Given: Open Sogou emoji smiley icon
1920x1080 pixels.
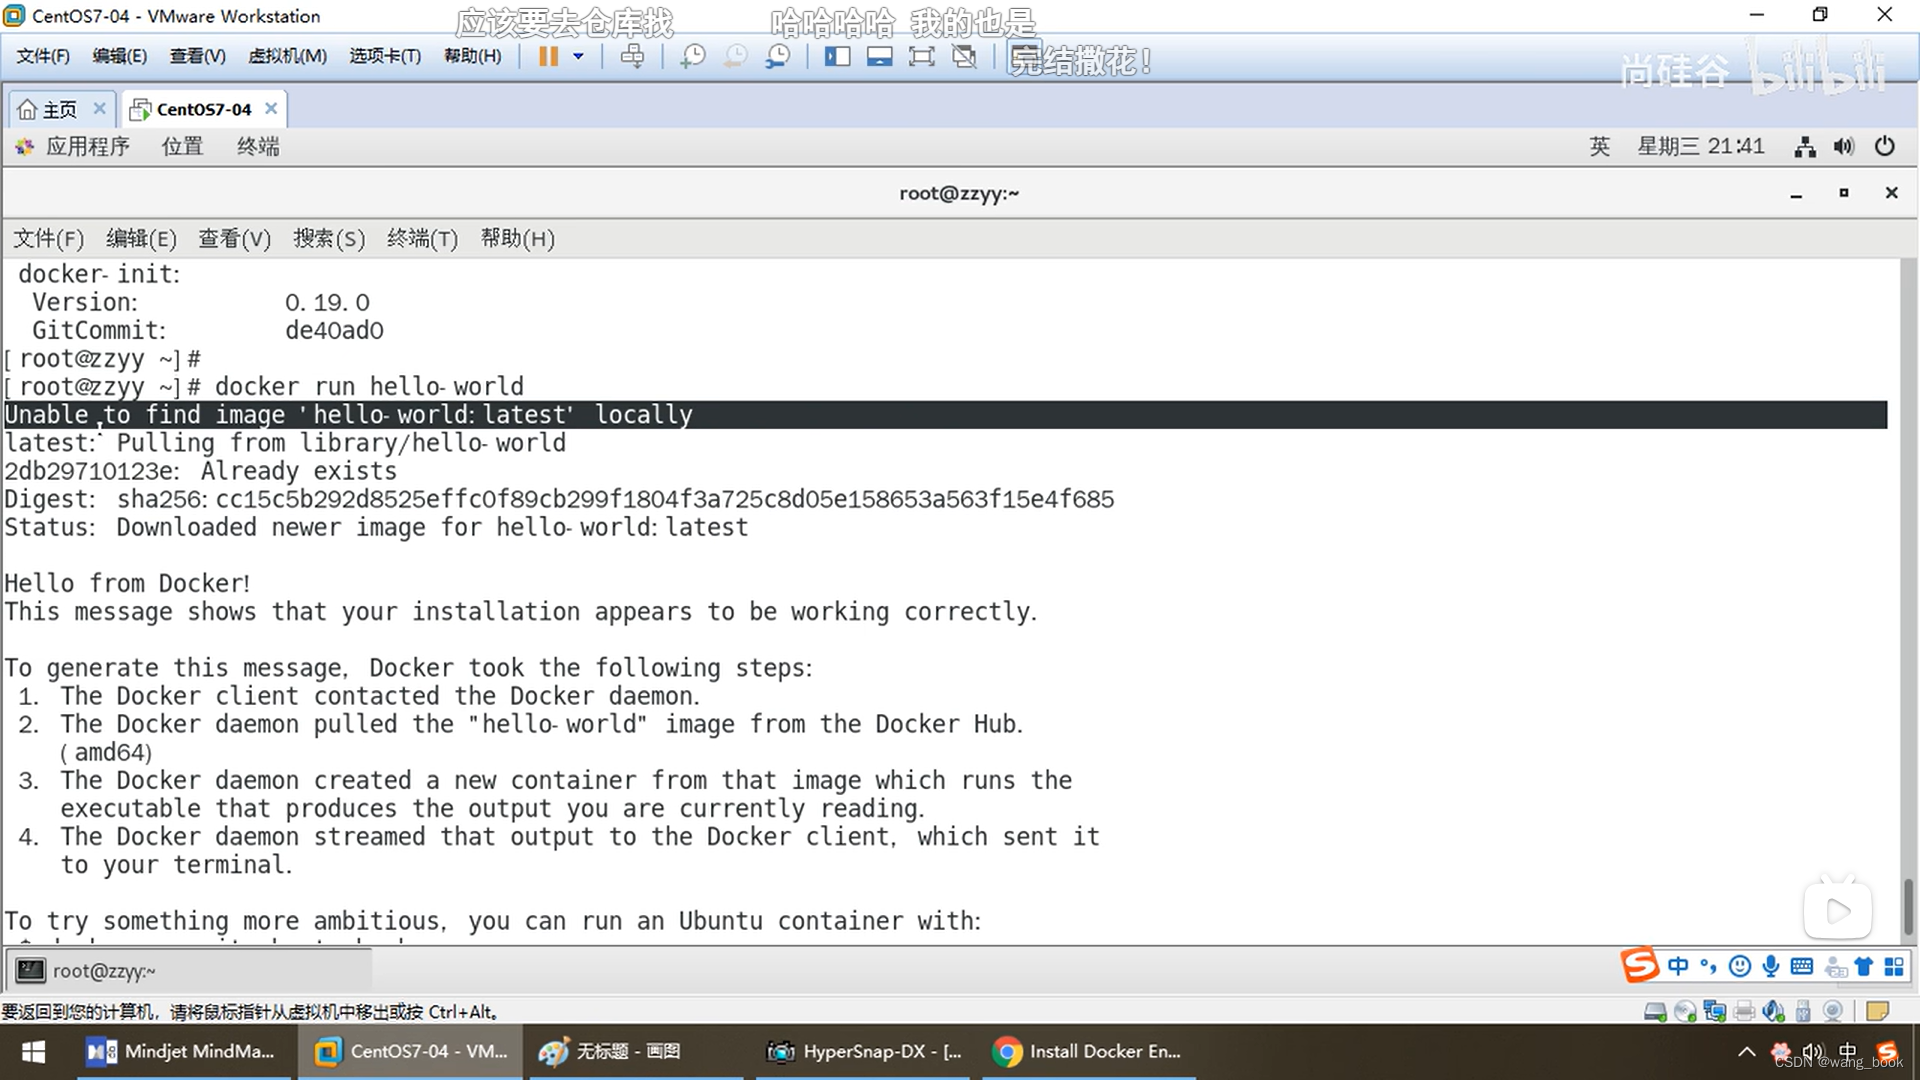Looking at the screenshot, I should point(1740,966).
